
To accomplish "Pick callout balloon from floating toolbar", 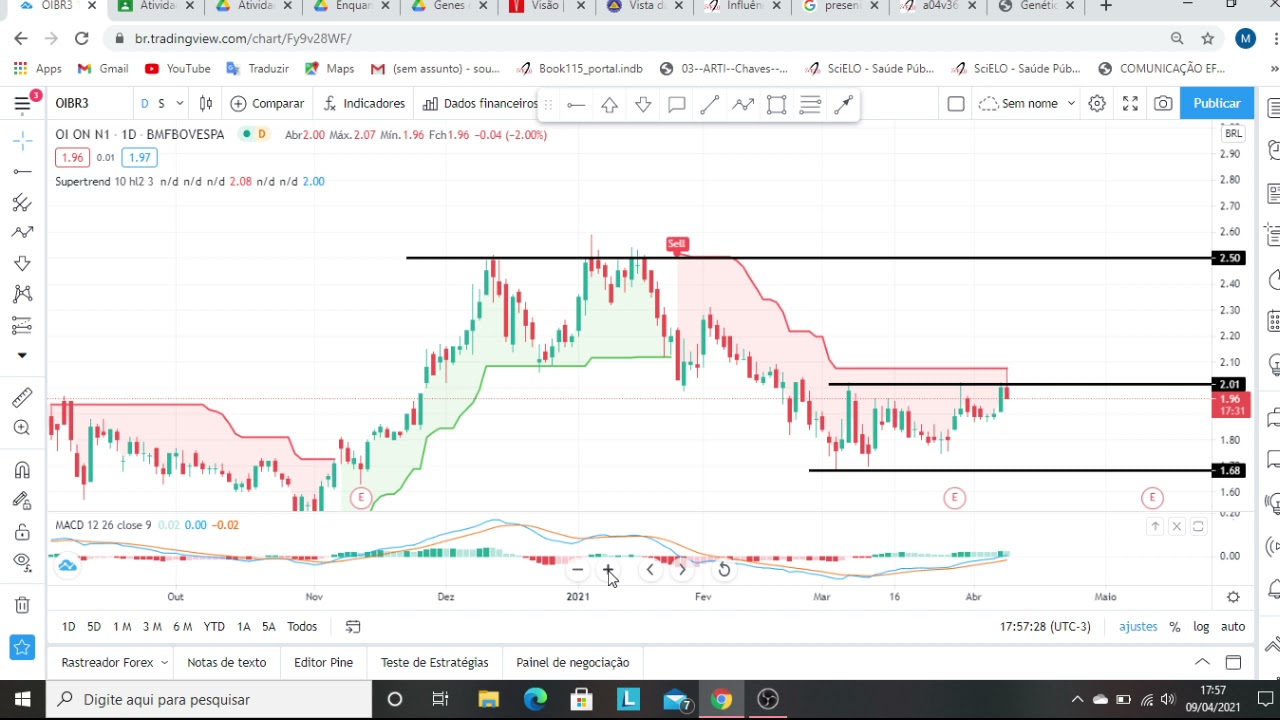I will tap(676, 104).
